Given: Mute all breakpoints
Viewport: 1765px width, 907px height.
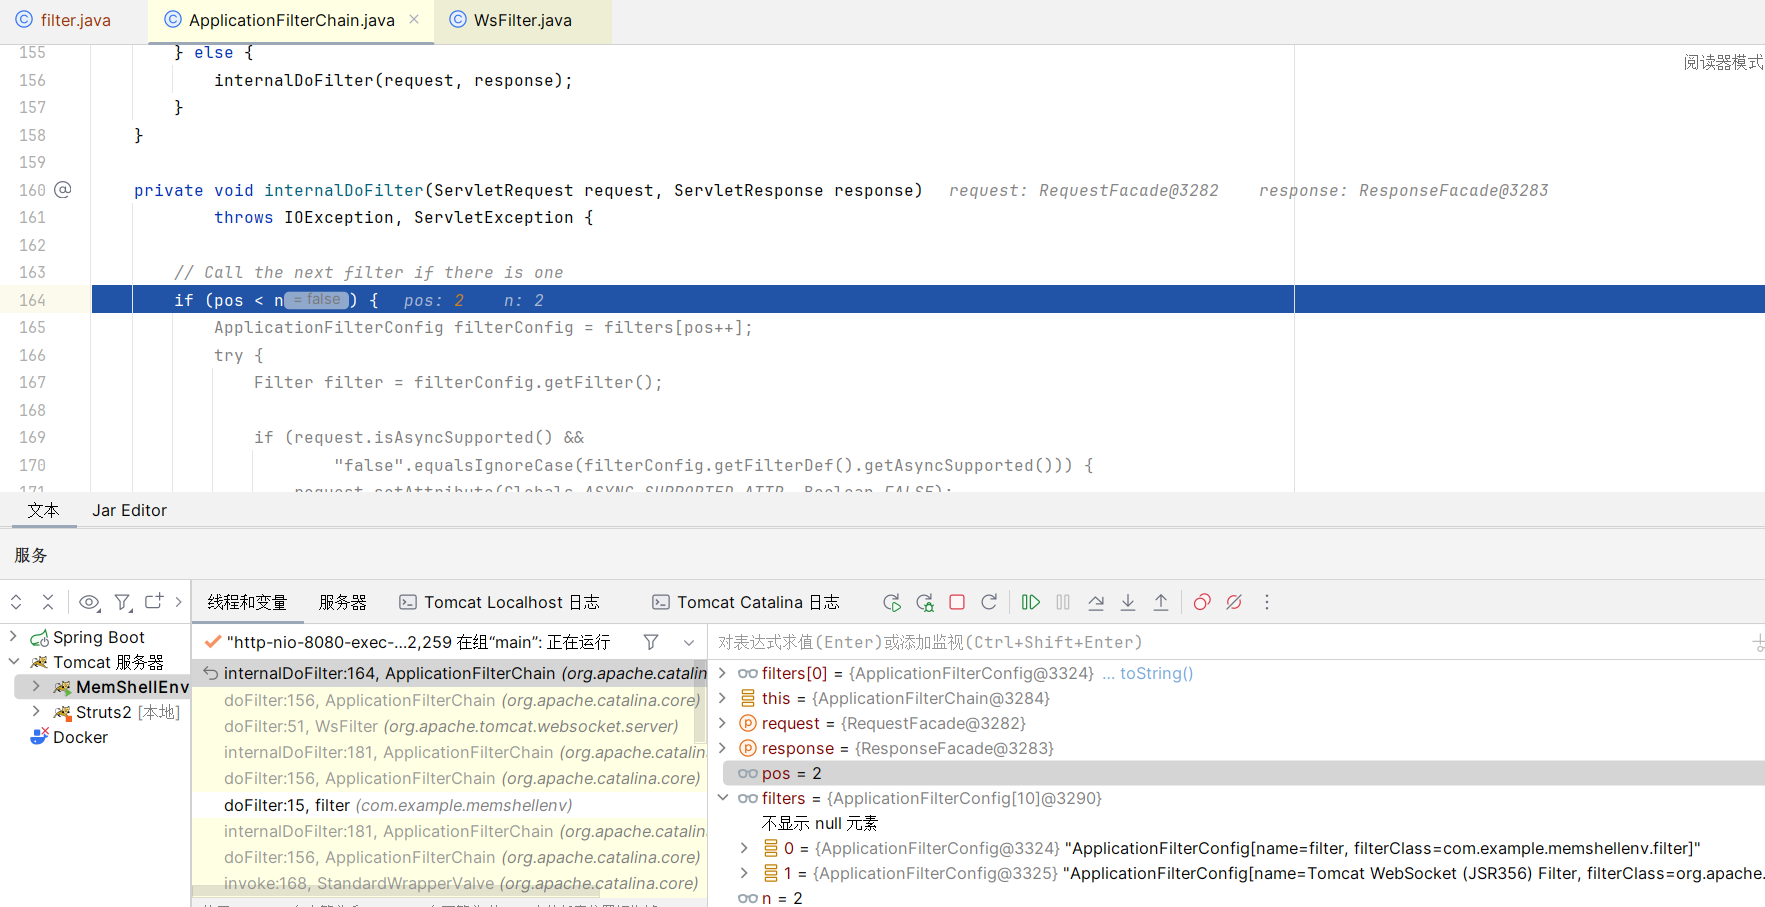Looking at the screenshot, I should (x=1234, y=602).
